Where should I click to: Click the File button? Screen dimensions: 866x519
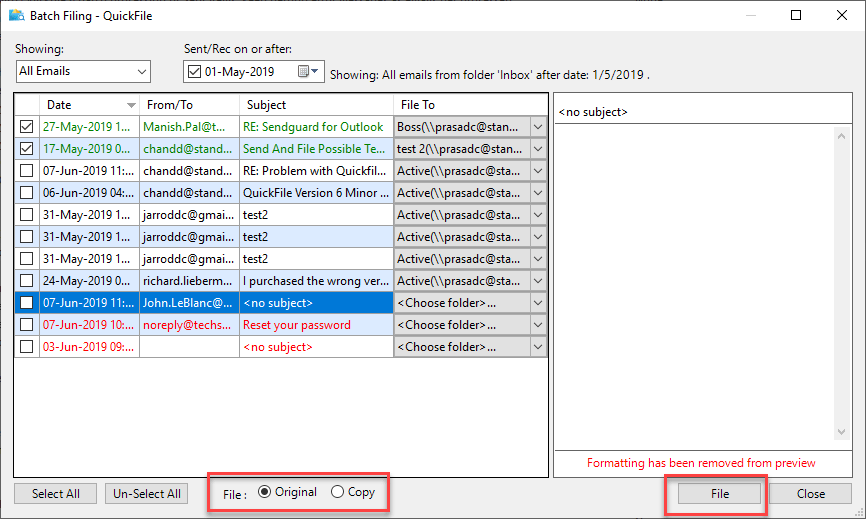[720, 494]
